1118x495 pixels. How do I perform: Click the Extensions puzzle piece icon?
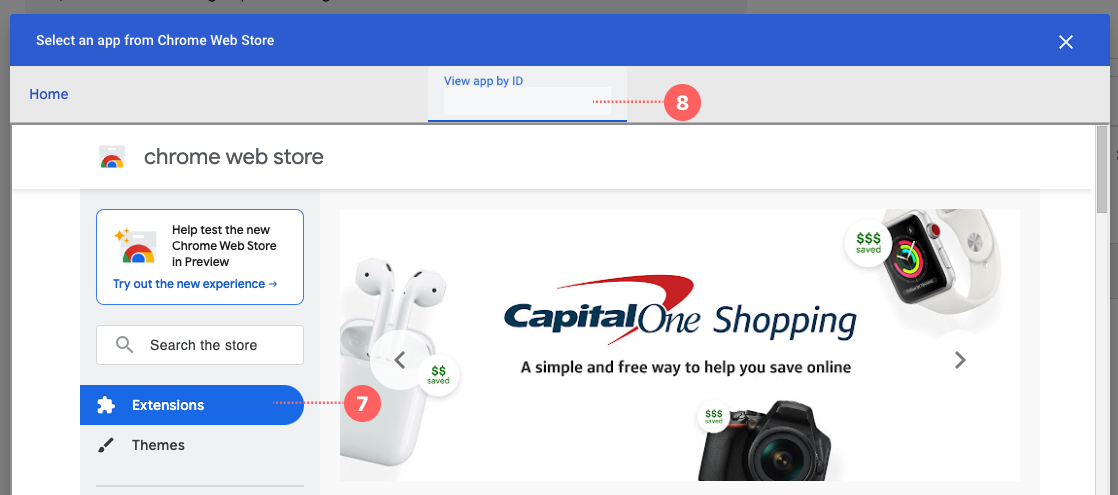pyautogui.click(x=106, y=405)
